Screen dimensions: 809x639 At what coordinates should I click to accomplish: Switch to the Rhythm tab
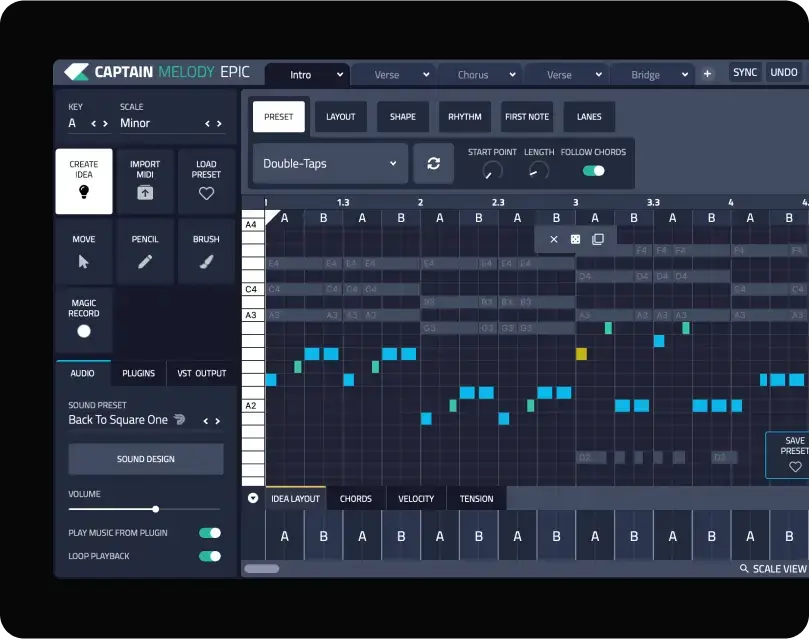(x=464, y=117)
